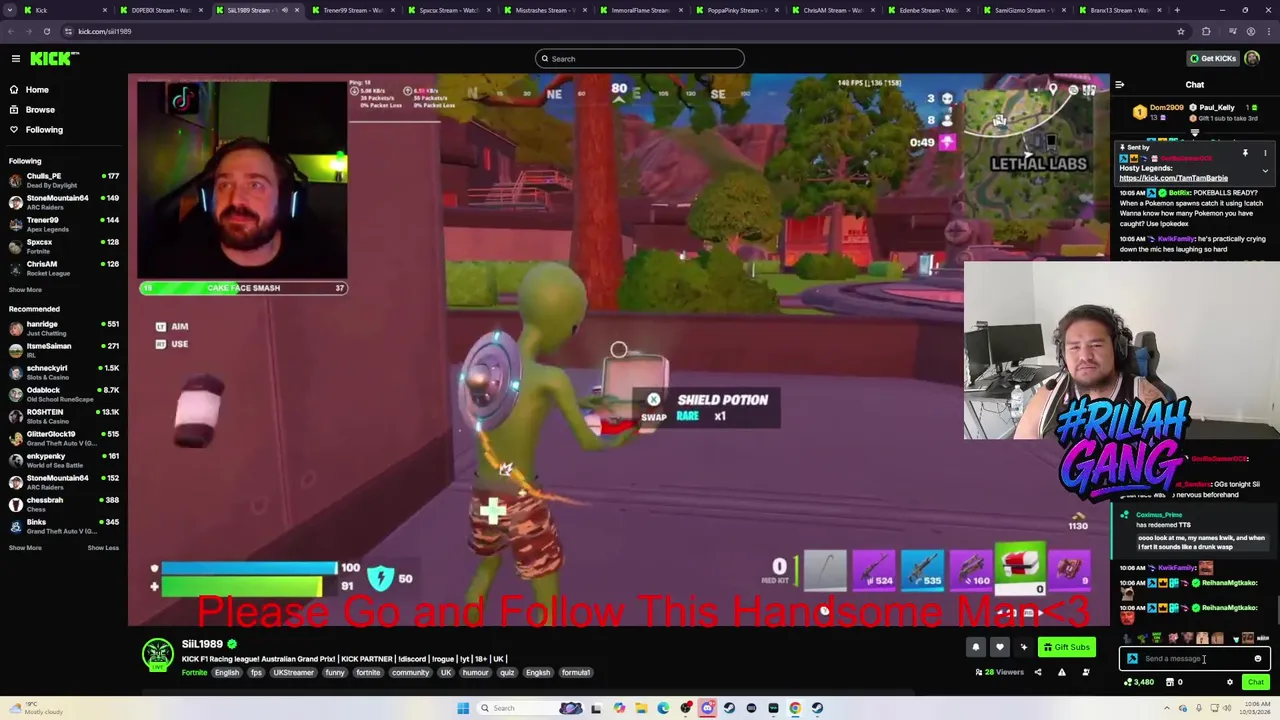
Task: Click the 3,480 channel points balance
Action: pos(1139,682)
